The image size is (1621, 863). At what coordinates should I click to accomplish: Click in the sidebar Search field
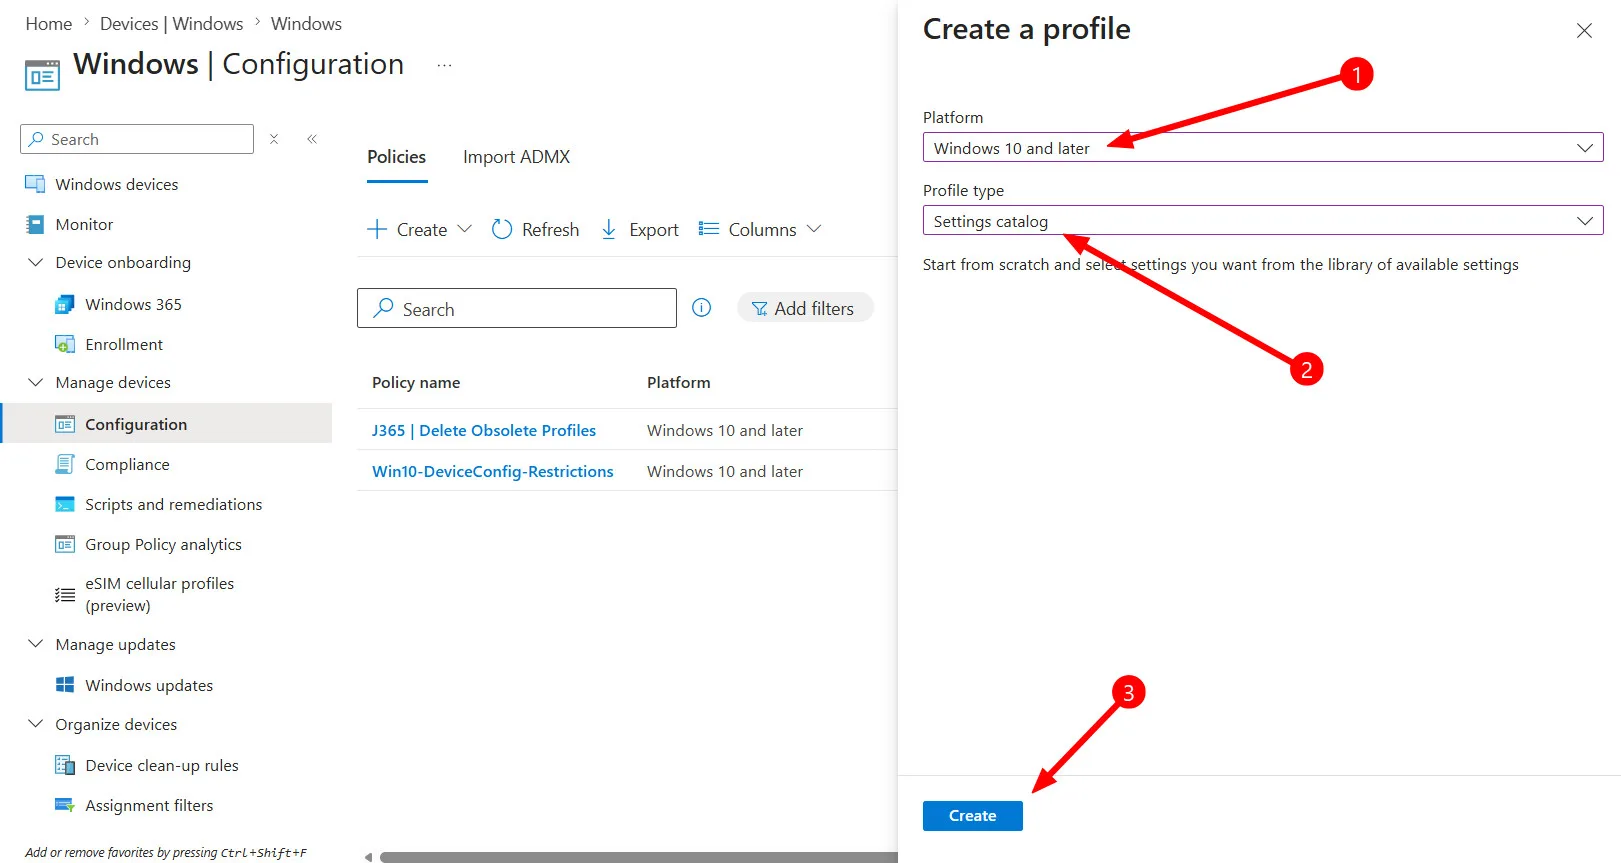pyautogui.click(x=137, y=139)
